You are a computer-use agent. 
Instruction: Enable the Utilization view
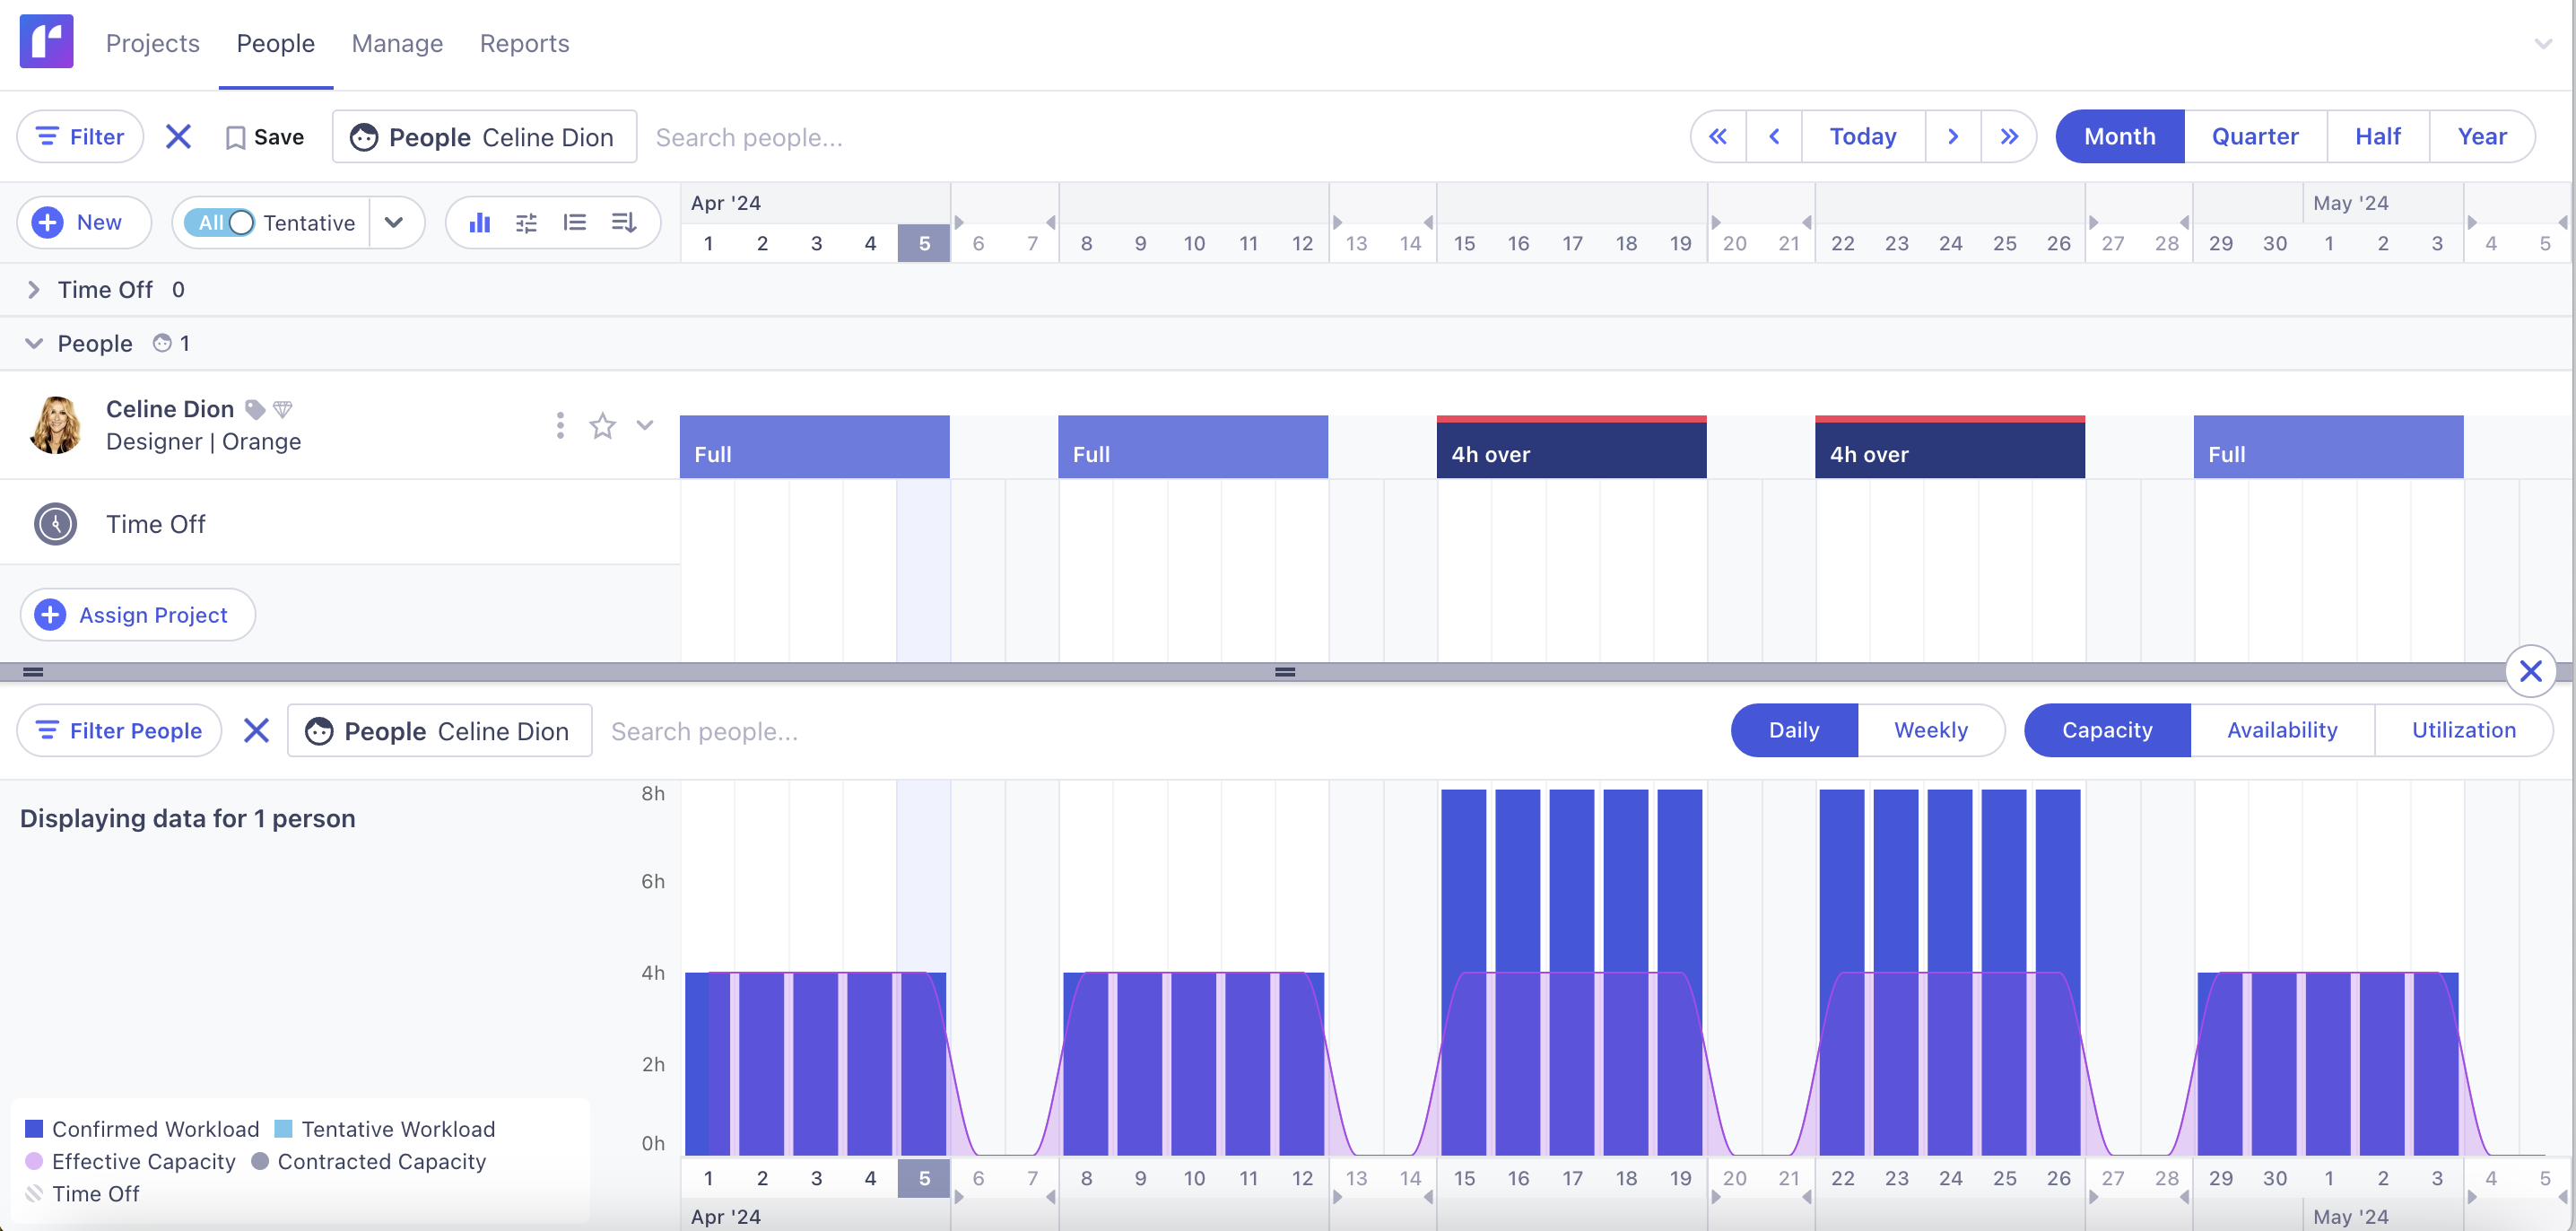click(x=2463, y=730)
